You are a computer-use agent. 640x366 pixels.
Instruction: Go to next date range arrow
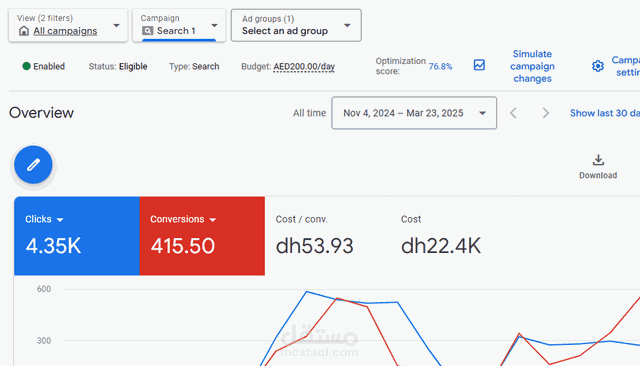pos(545,113)
